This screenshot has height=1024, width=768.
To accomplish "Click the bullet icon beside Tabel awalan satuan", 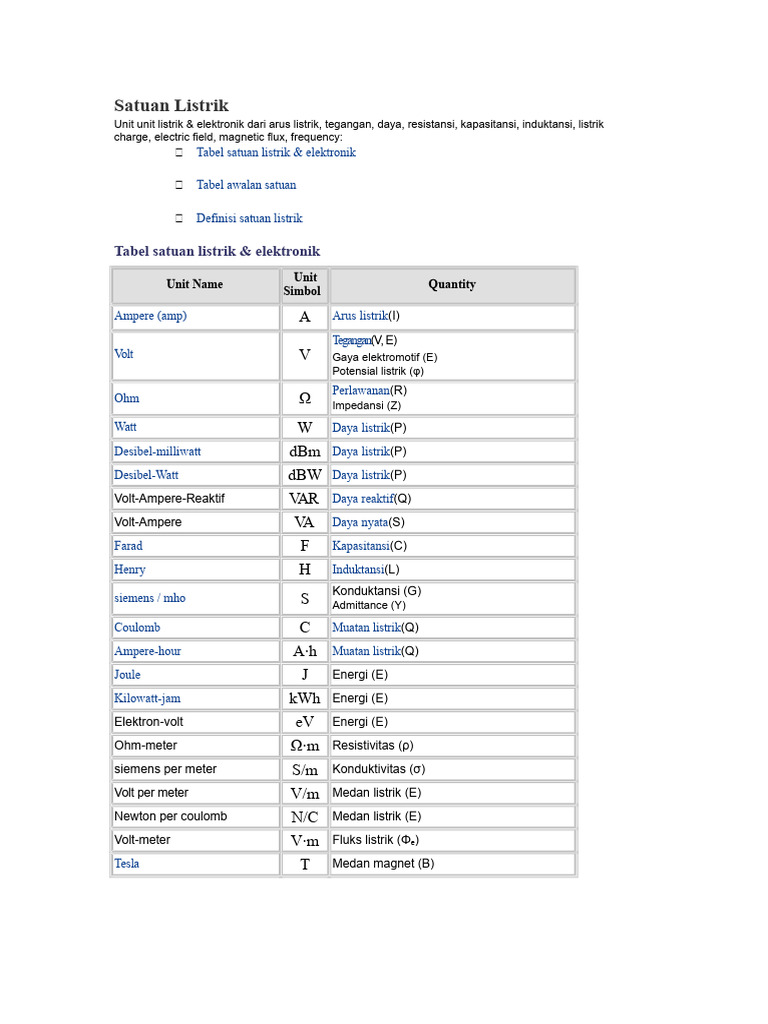I will coord(179,185).
